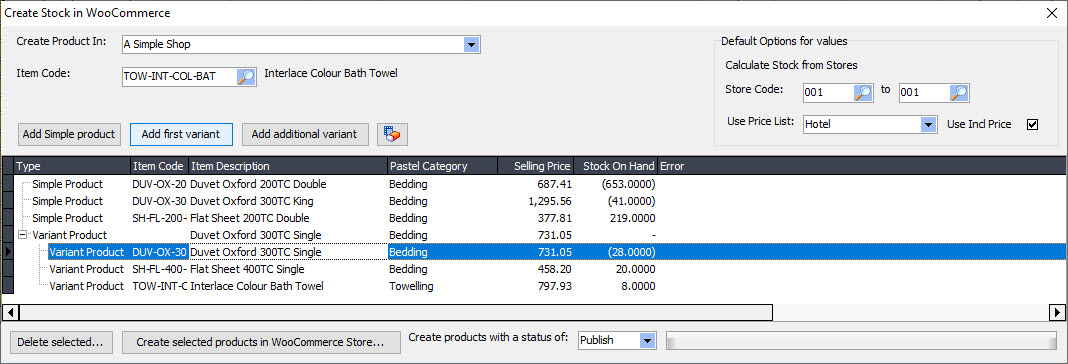This screenshot has height=364, width=1068.
Task: Click scroll right arrow of horizontal scrollbar
Action: click(1056, 312)
